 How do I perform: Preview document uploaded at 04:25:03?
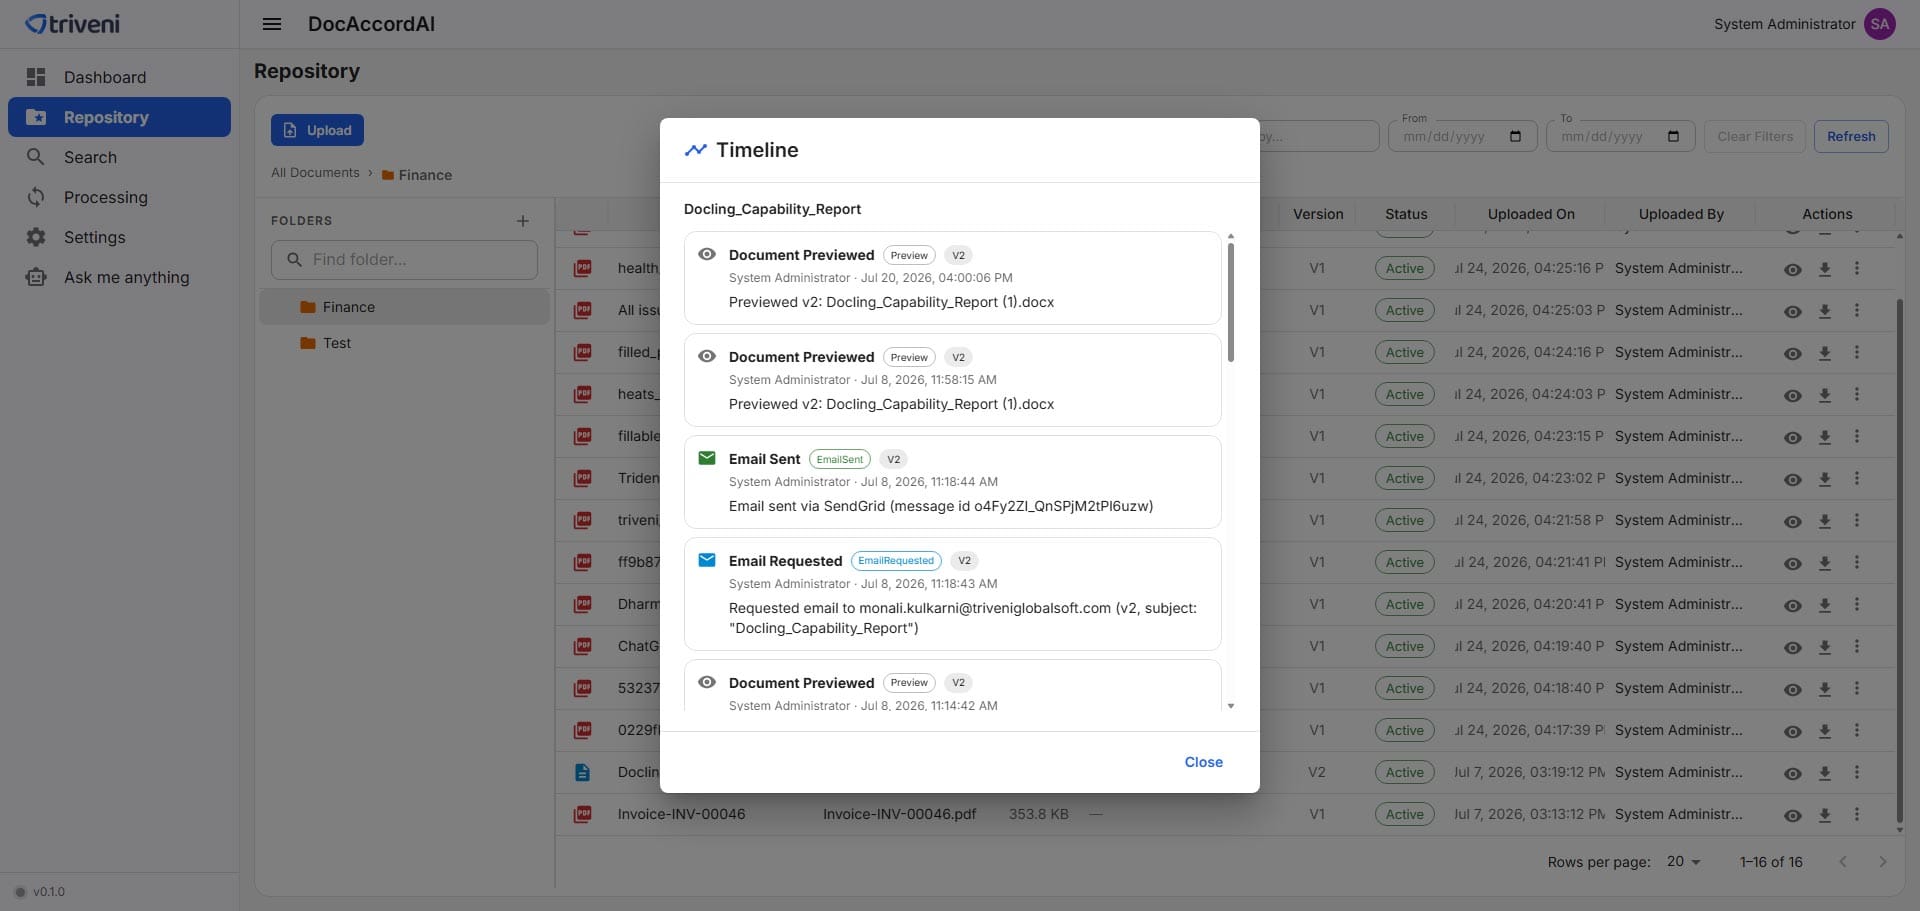[1793, 311]
